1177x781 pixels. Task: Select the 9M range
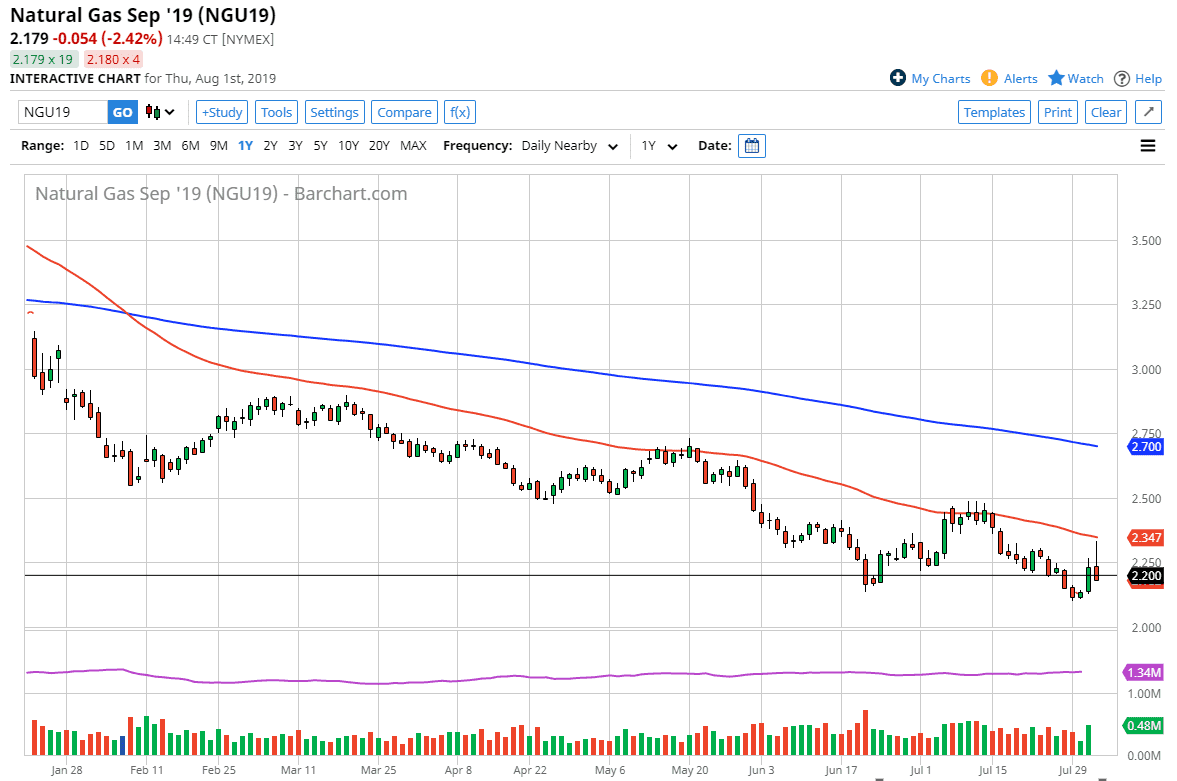(x=218, y=146)
